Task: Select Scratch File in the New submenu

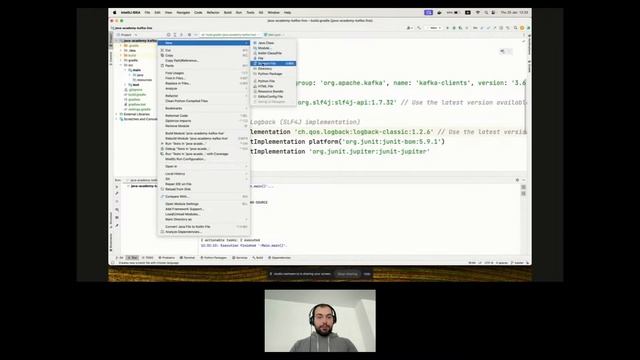Action: point(273,64)
